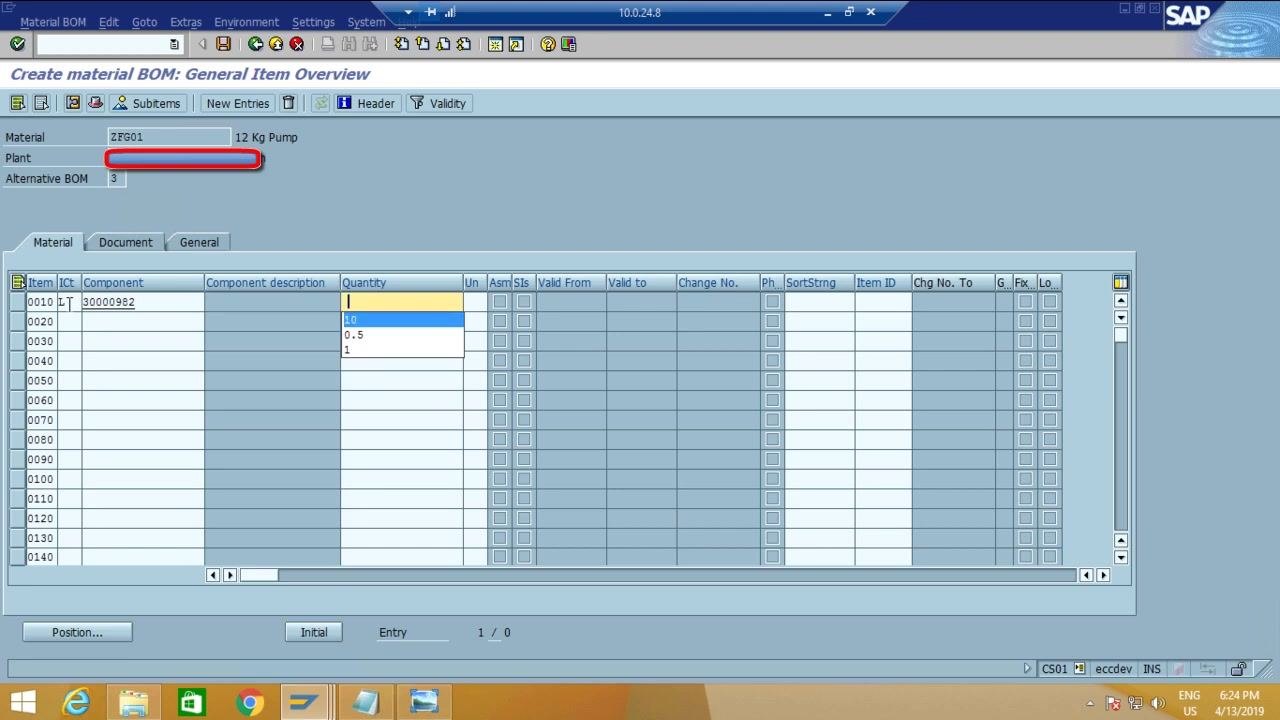Click the Component field in row 0020
The height and width of the screenshot is (720, 1280).
point(143,321)
